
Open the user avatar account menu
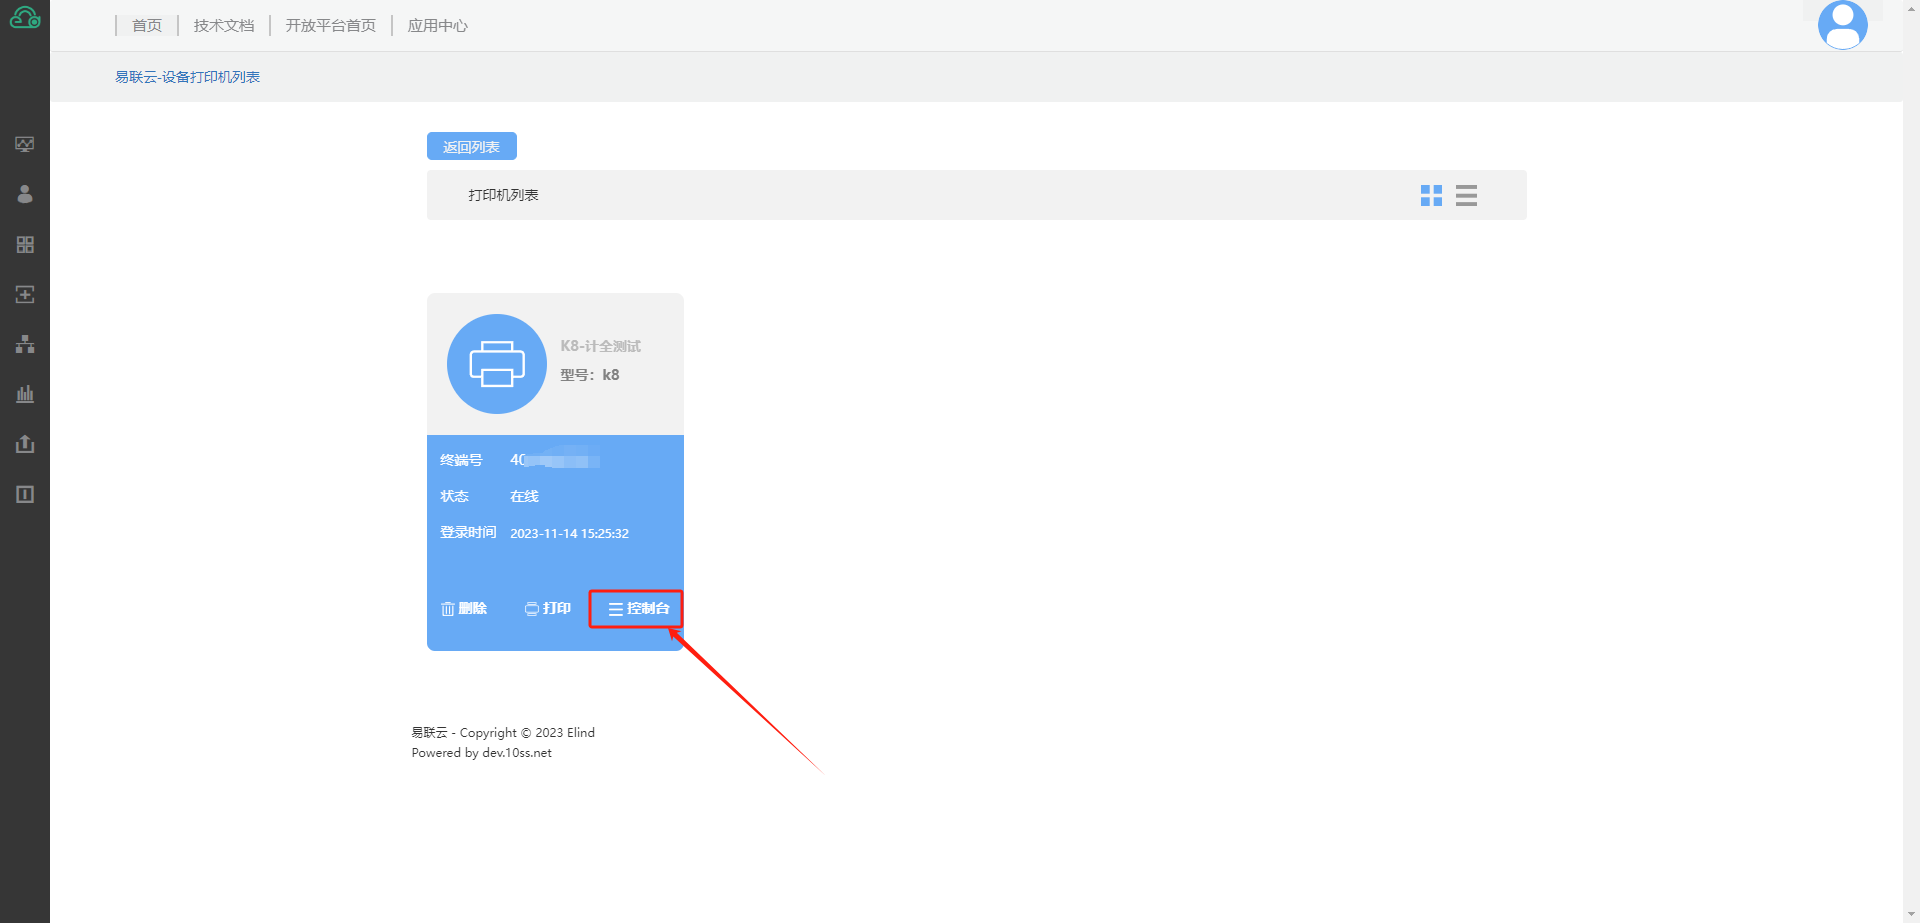click(1842, 25)
